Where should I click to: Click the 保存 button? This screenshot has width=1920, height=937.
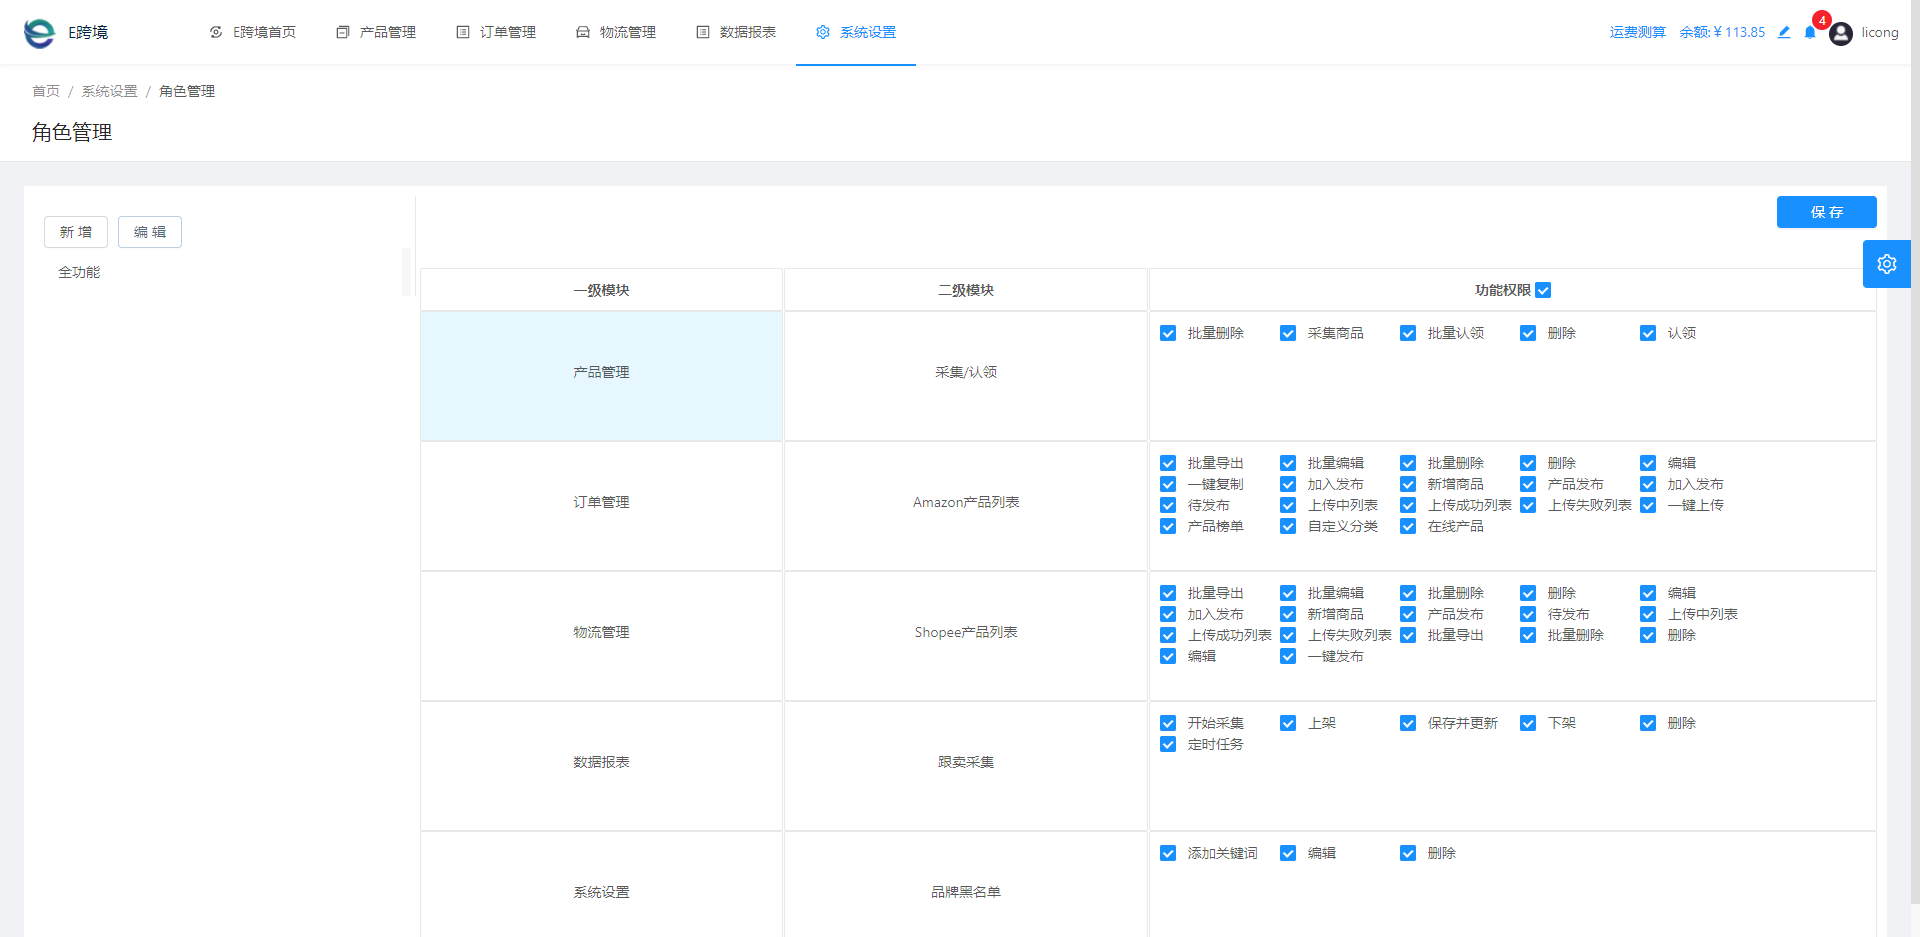coord(1826,212)
